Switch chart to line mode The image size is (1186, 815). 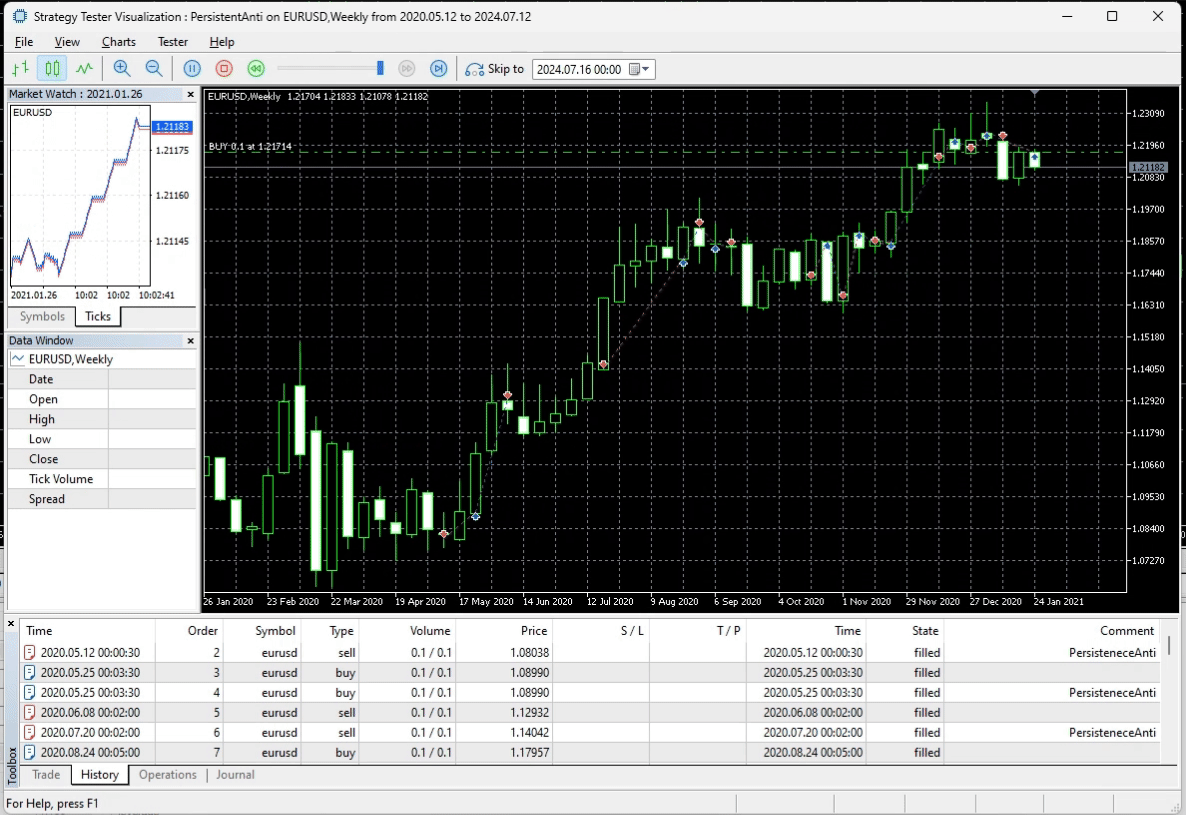[x=84, y=68]
